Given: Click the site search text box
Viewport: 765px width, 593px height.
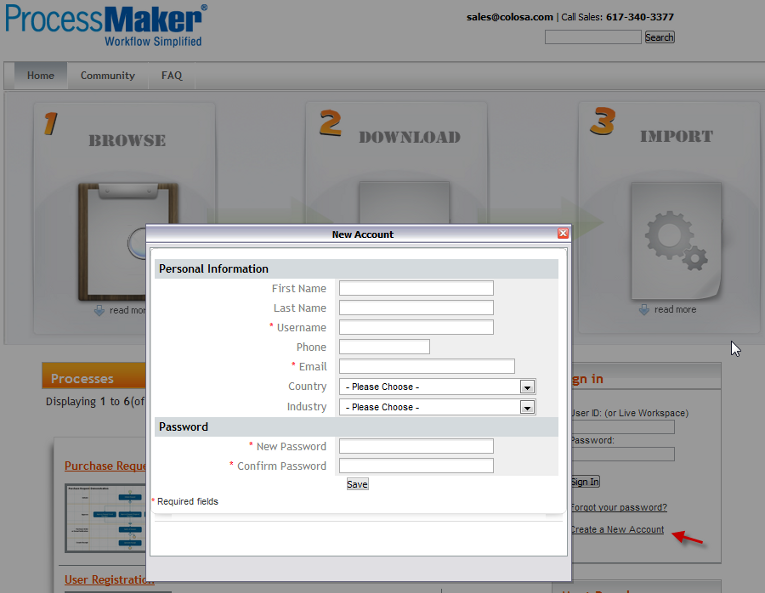Looking at the screenshot, I should (x=593, y=37).
